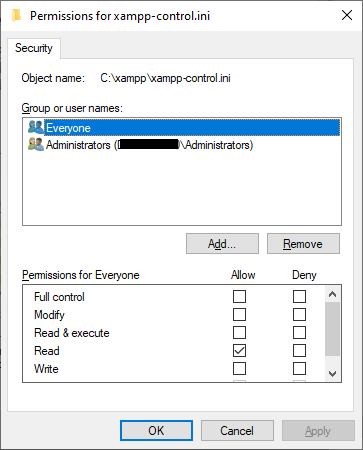Viewport: 363px width, 450px height.
Task: Click permissions list scroll up arrow
Action: pos(332,294)
